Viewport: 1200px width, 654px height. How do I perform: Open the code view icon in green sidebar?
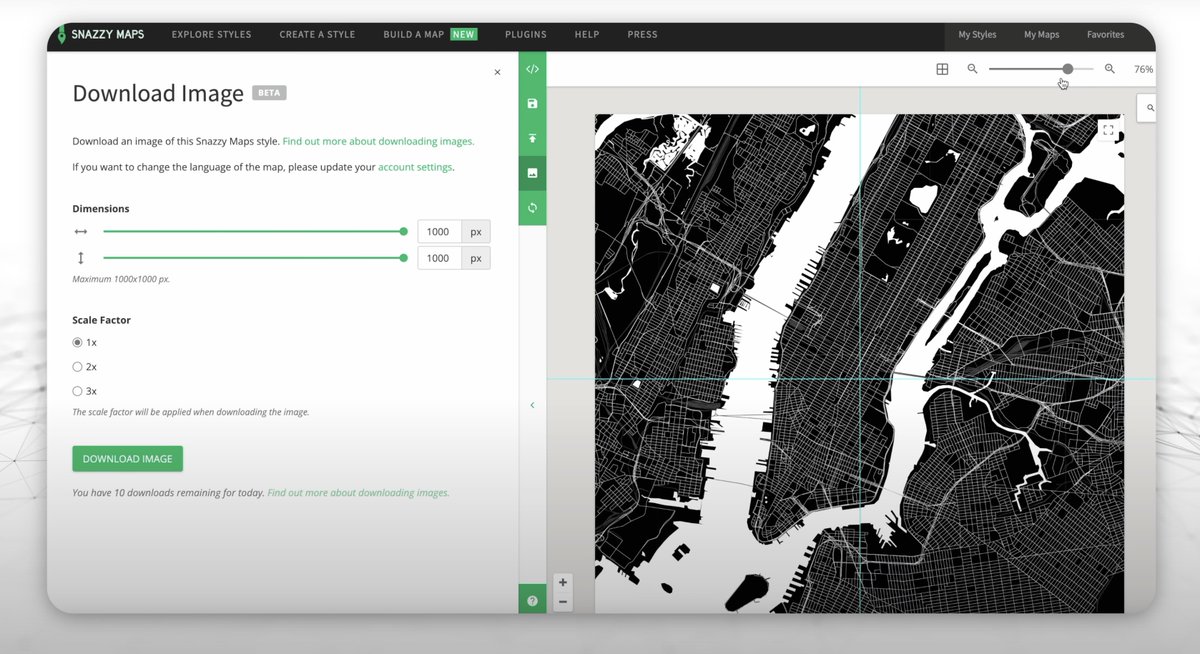click(532, 69)
